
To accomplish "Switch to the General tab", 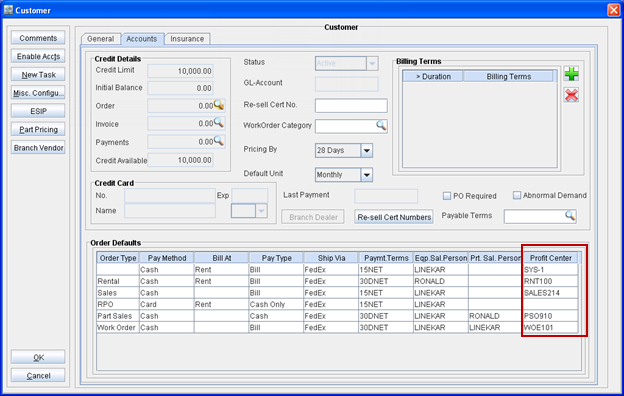I will point(101,39).
